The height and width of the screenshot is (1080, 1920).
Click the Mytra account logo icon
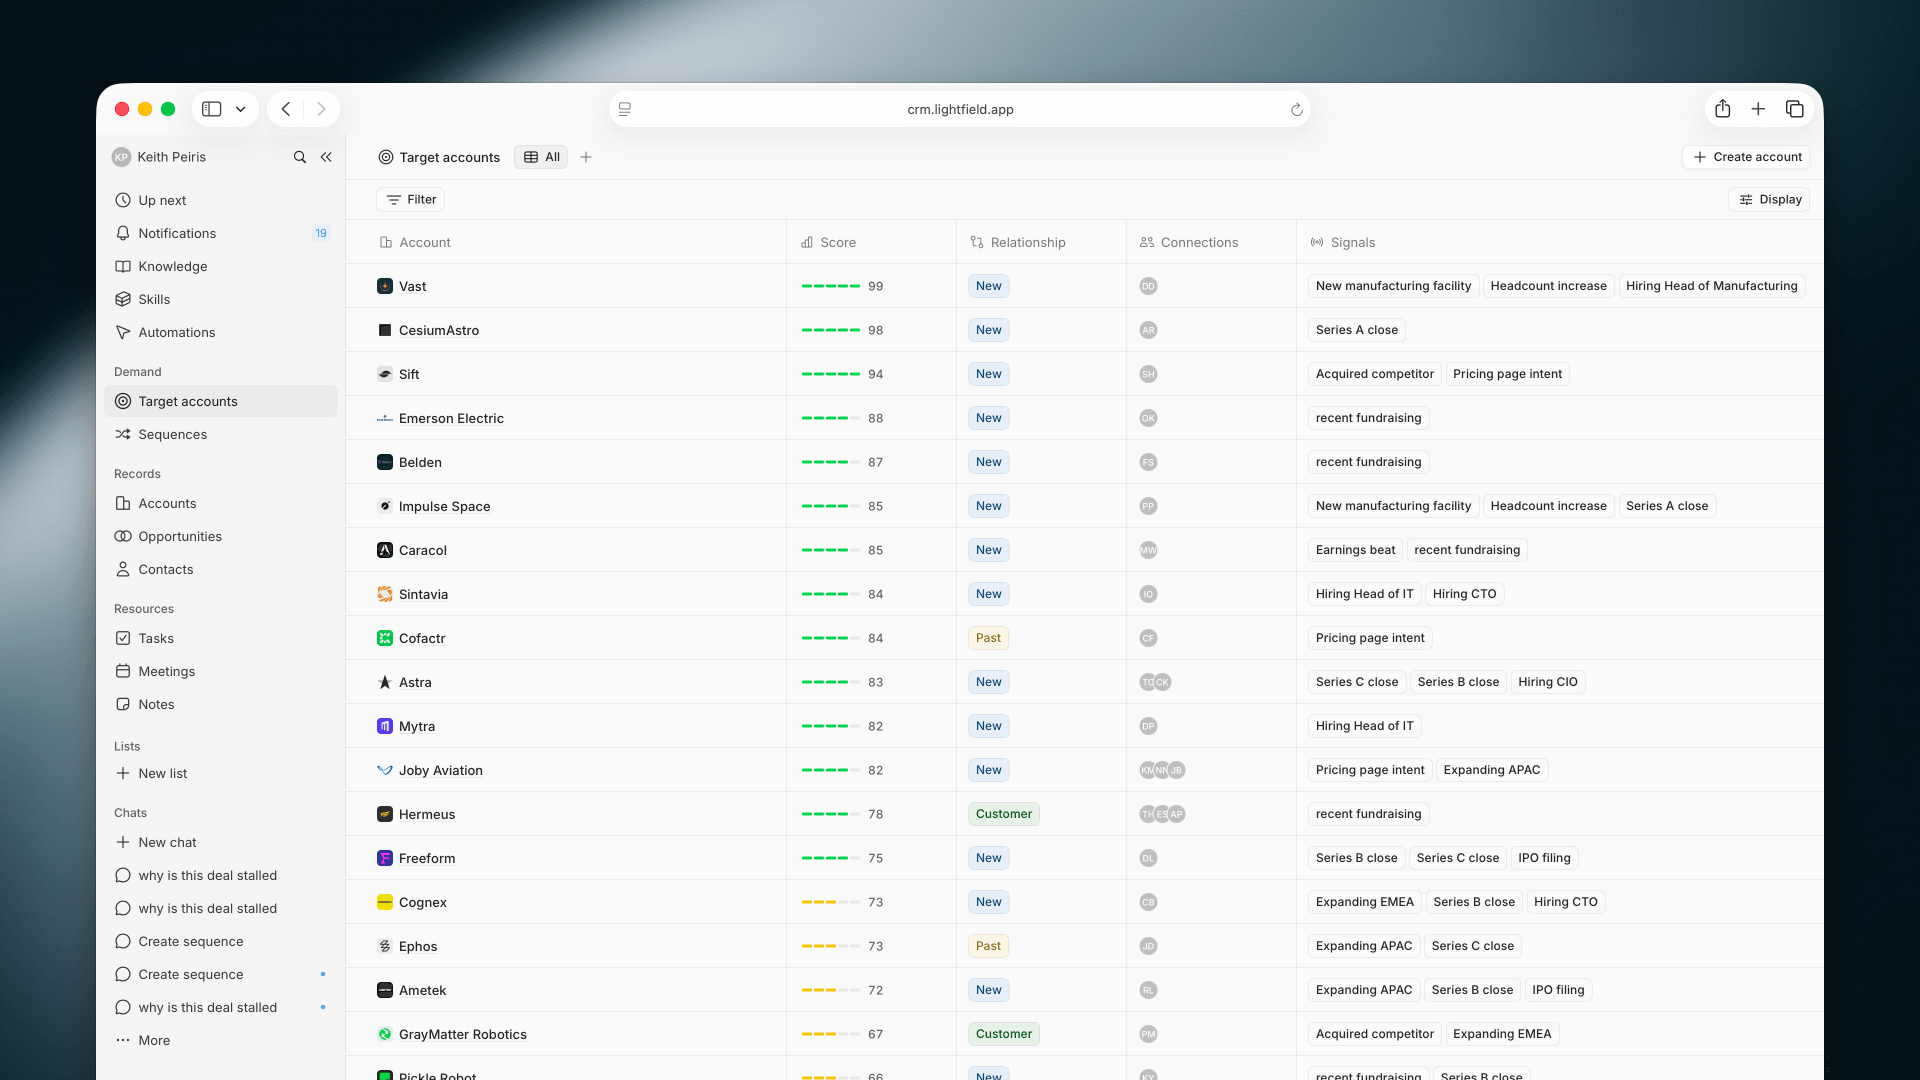385,726
